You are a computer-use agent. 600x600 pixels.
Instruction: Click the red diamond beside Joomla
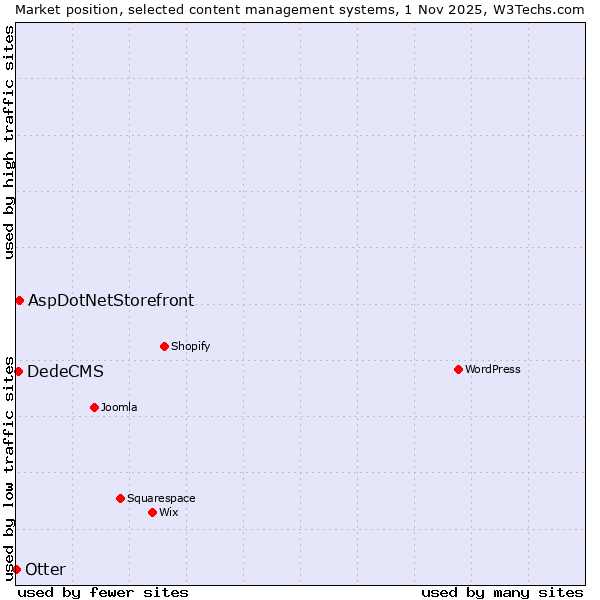(x=94, y=407)
